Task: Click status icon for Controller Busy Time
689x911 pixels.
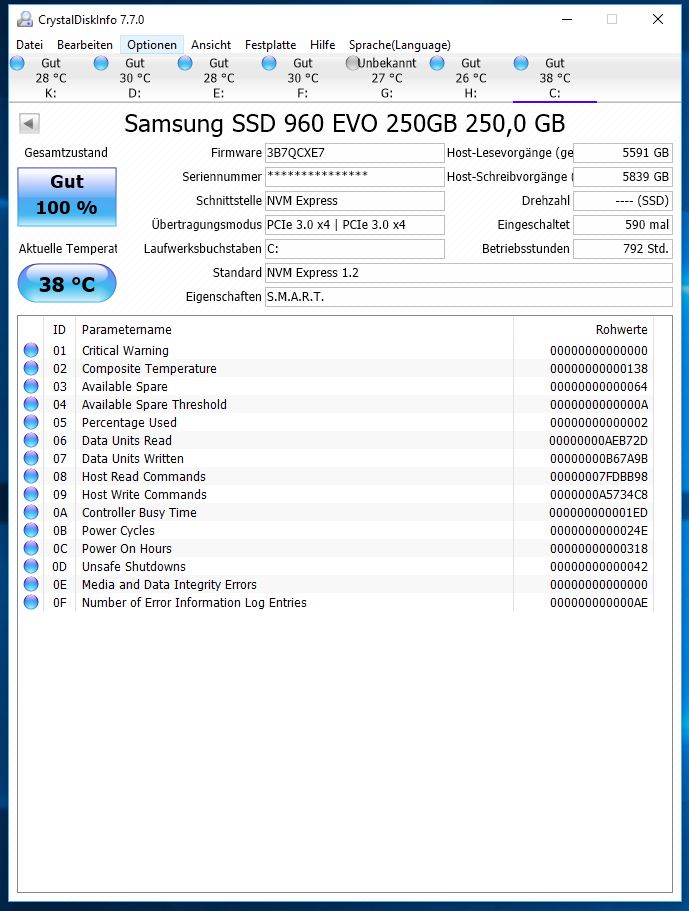Action: pyautogui.click(x=31, y=512)
